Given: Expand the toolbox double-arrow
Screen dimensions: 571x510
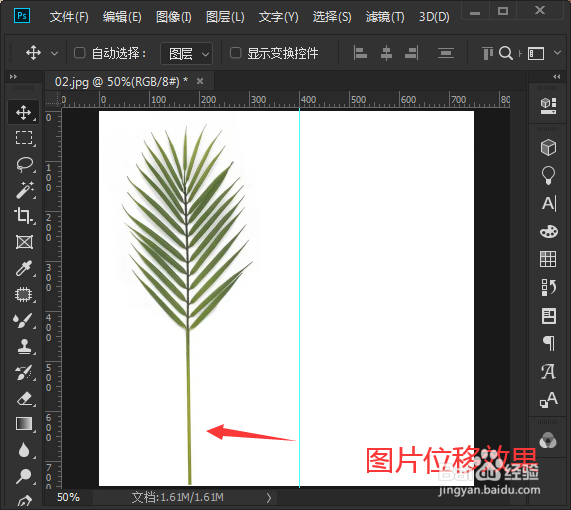Looking at the screenshot, I should [x=13, y=76].
